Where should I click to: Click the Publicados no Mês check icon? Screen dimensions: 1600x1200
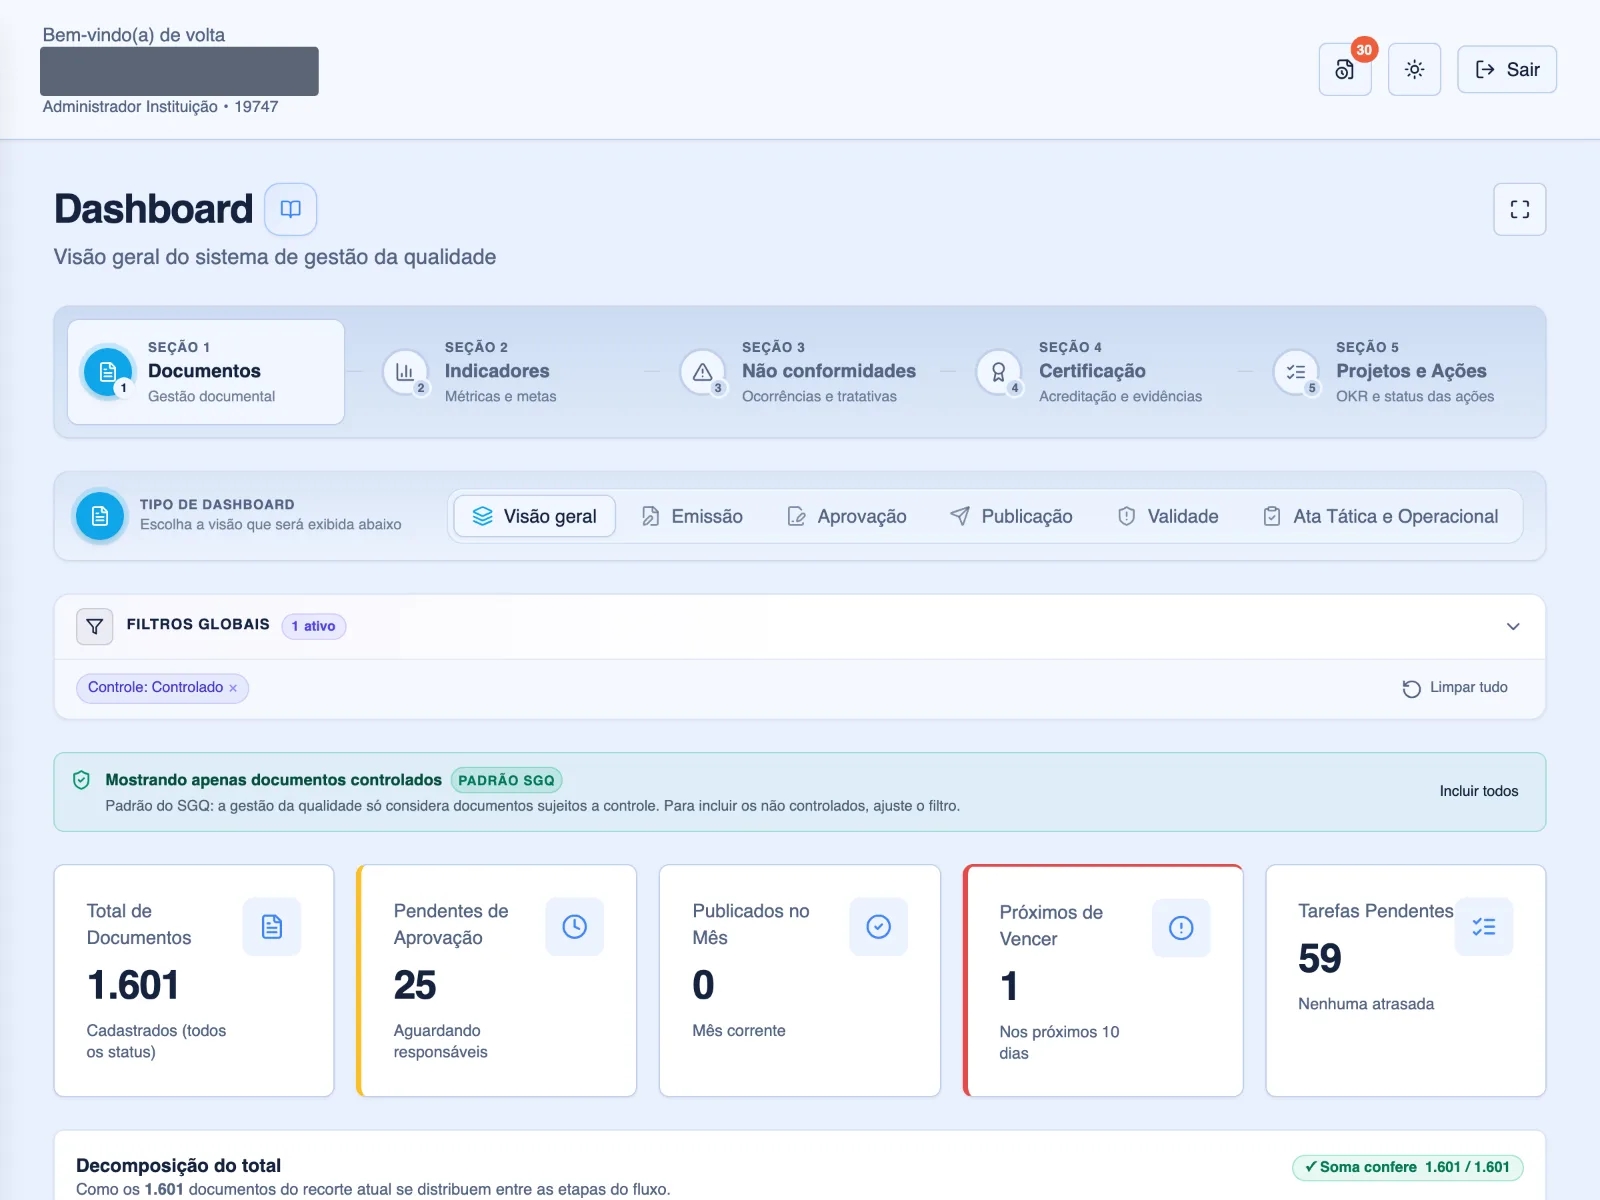pyautogui.click(x=878, y=926)
